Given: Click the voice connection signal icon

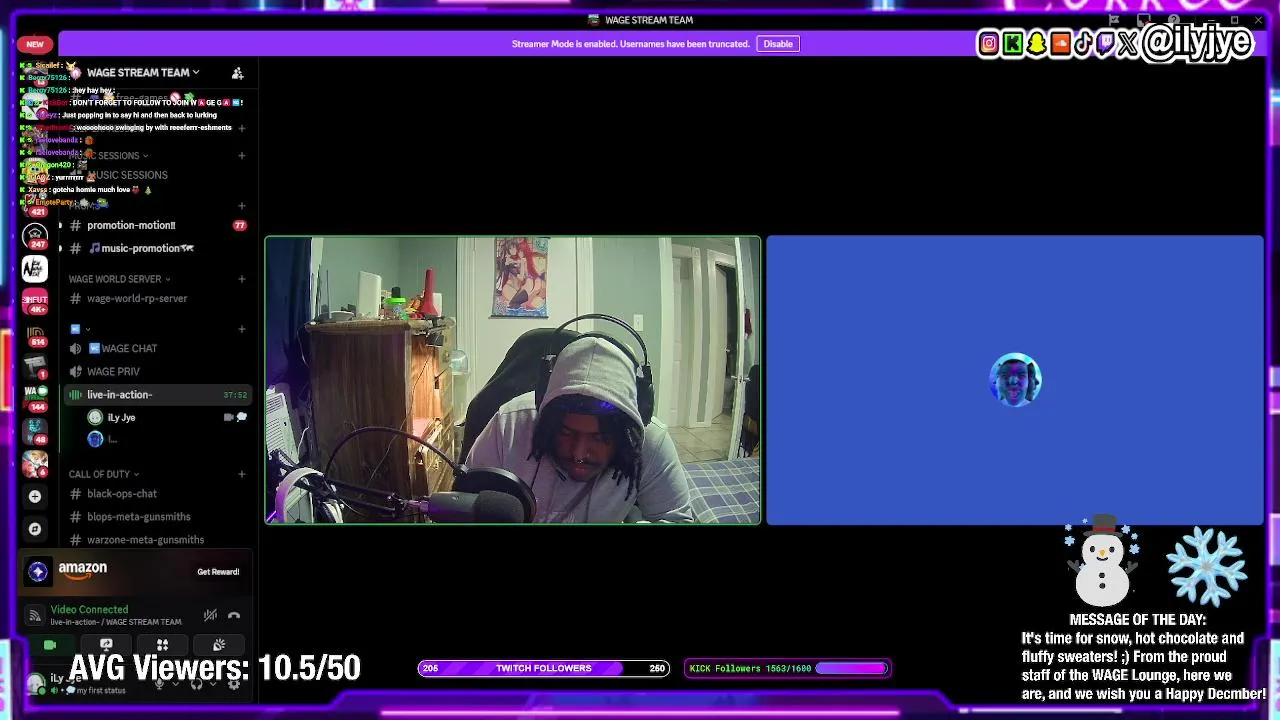Looking at the screenshot, I should [x=35, y=615].
